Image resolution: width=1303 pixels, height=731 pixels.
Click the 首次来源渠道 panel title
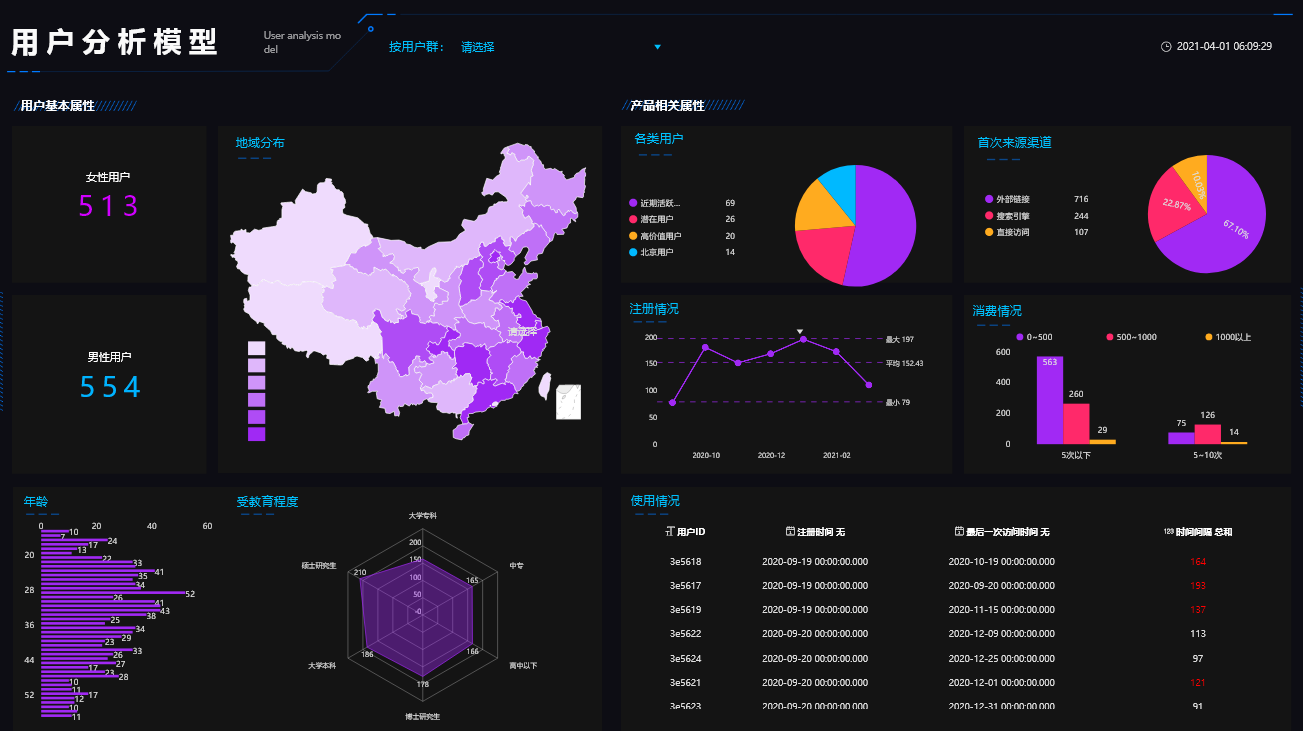1014,143
